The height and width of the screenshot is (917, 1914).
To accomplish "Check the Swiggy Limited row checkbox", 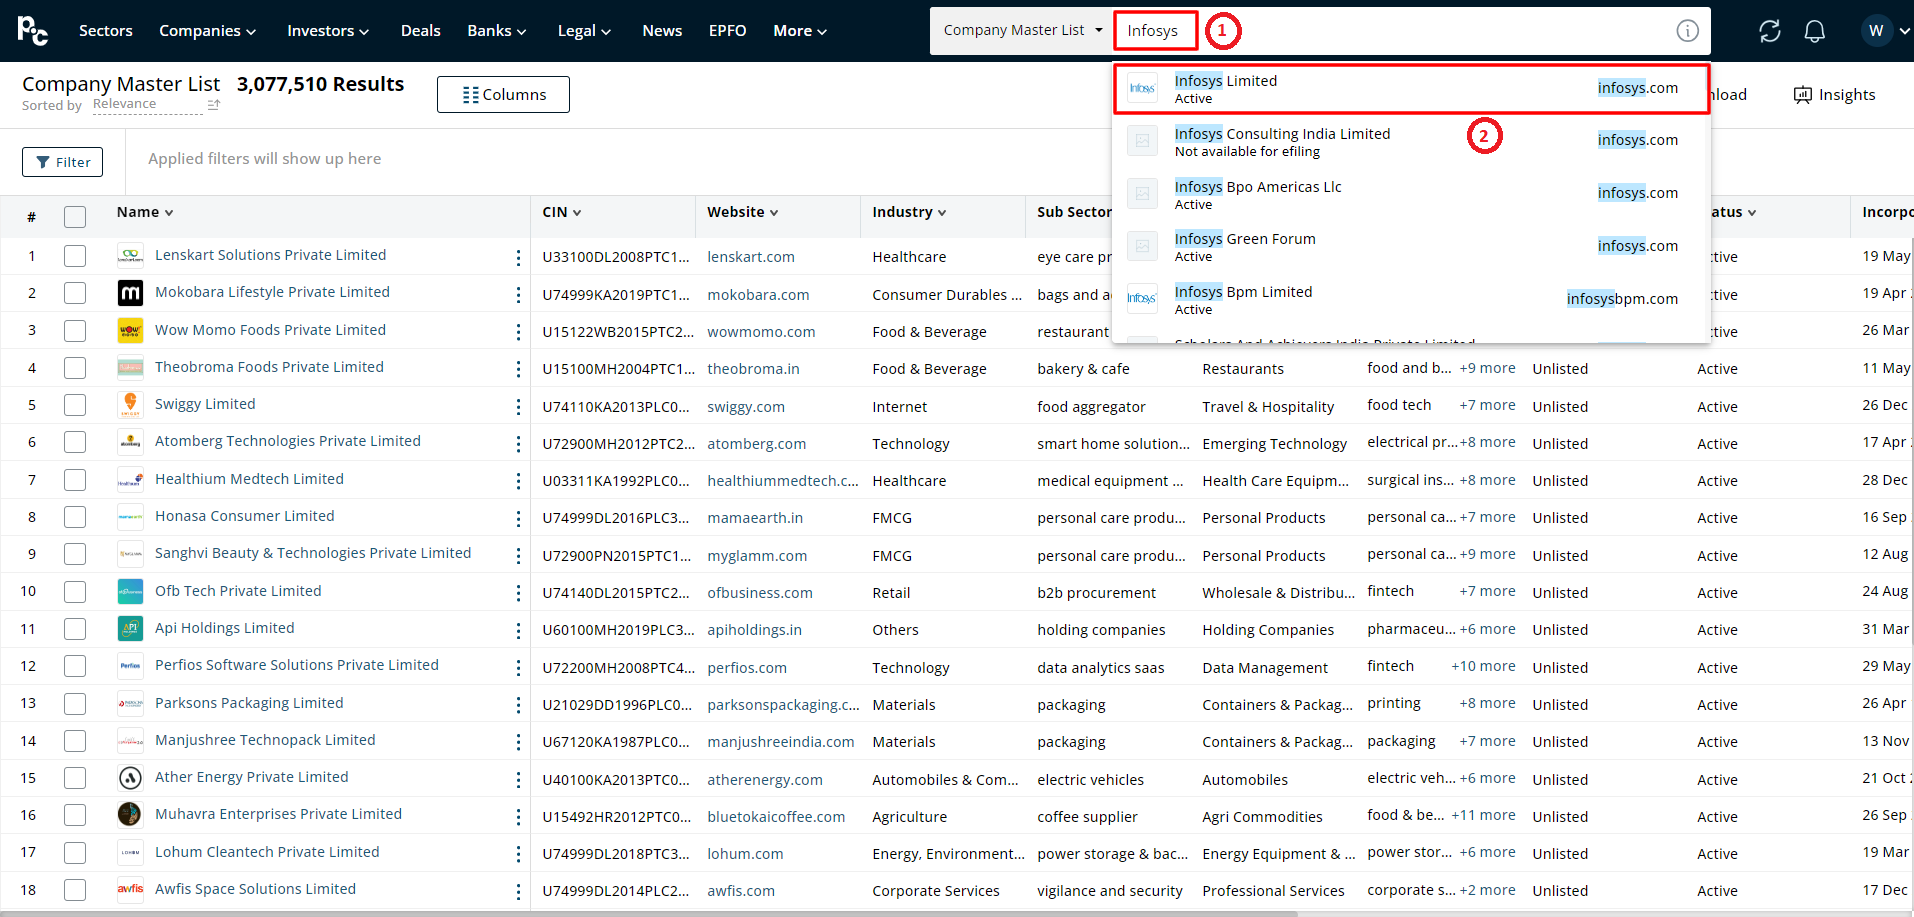I will pos(75,405).
